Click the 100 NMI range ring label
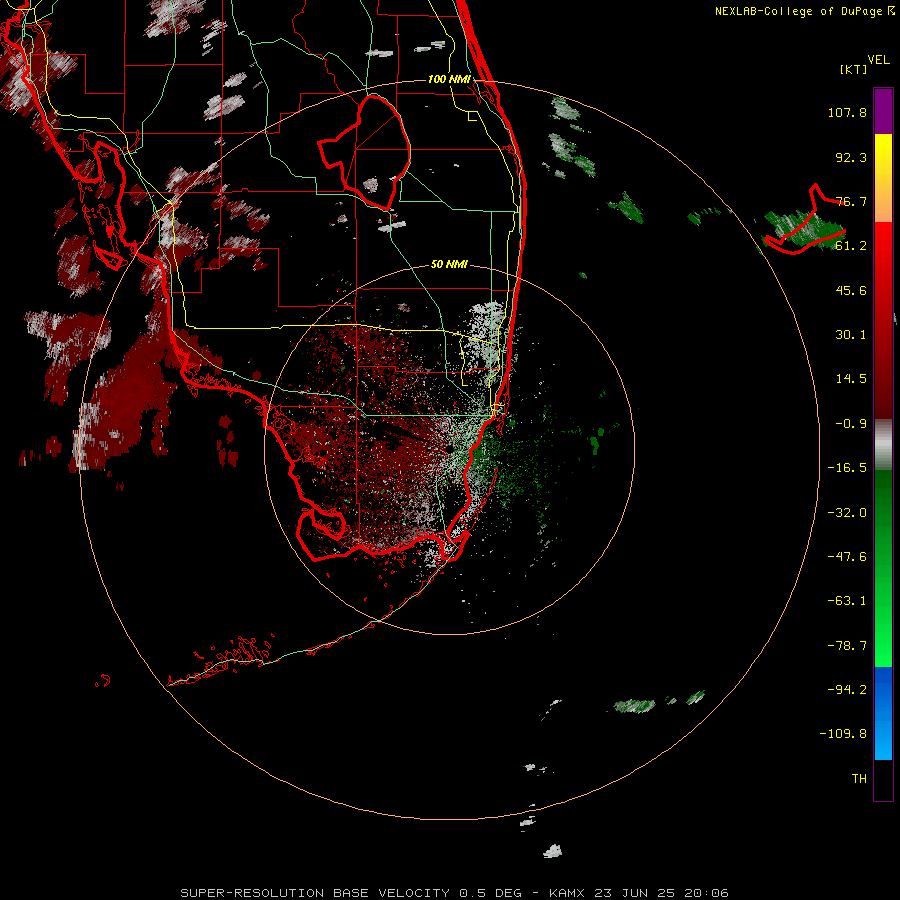Screen dimensions: 900x900 [x=449, y=79]
